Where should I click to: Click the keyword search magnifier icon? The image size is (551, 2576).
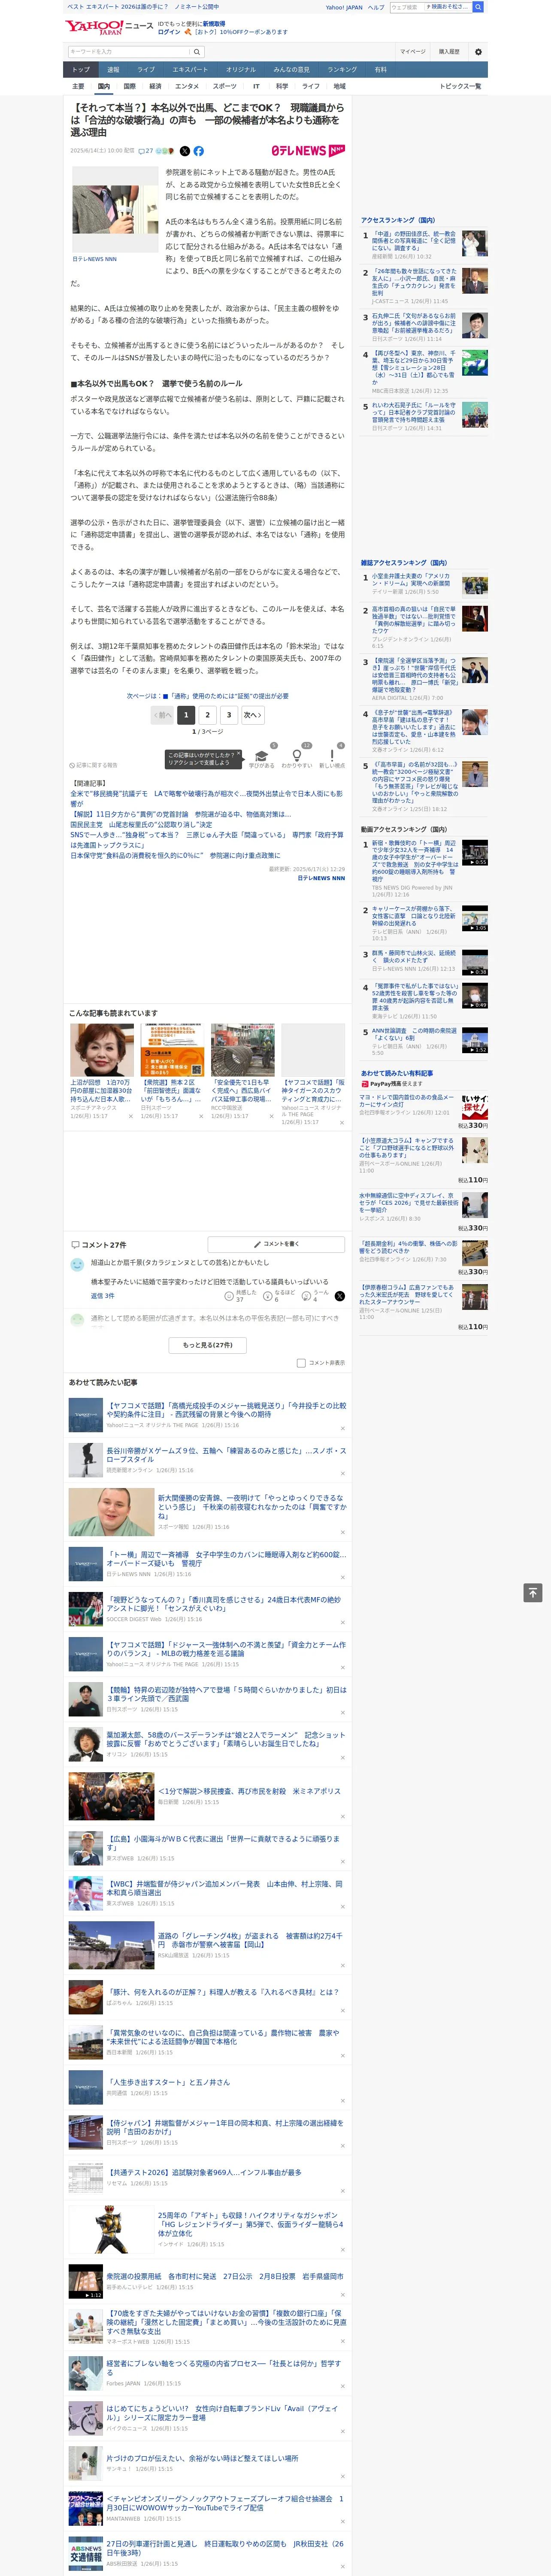click(x=197, y=52)
